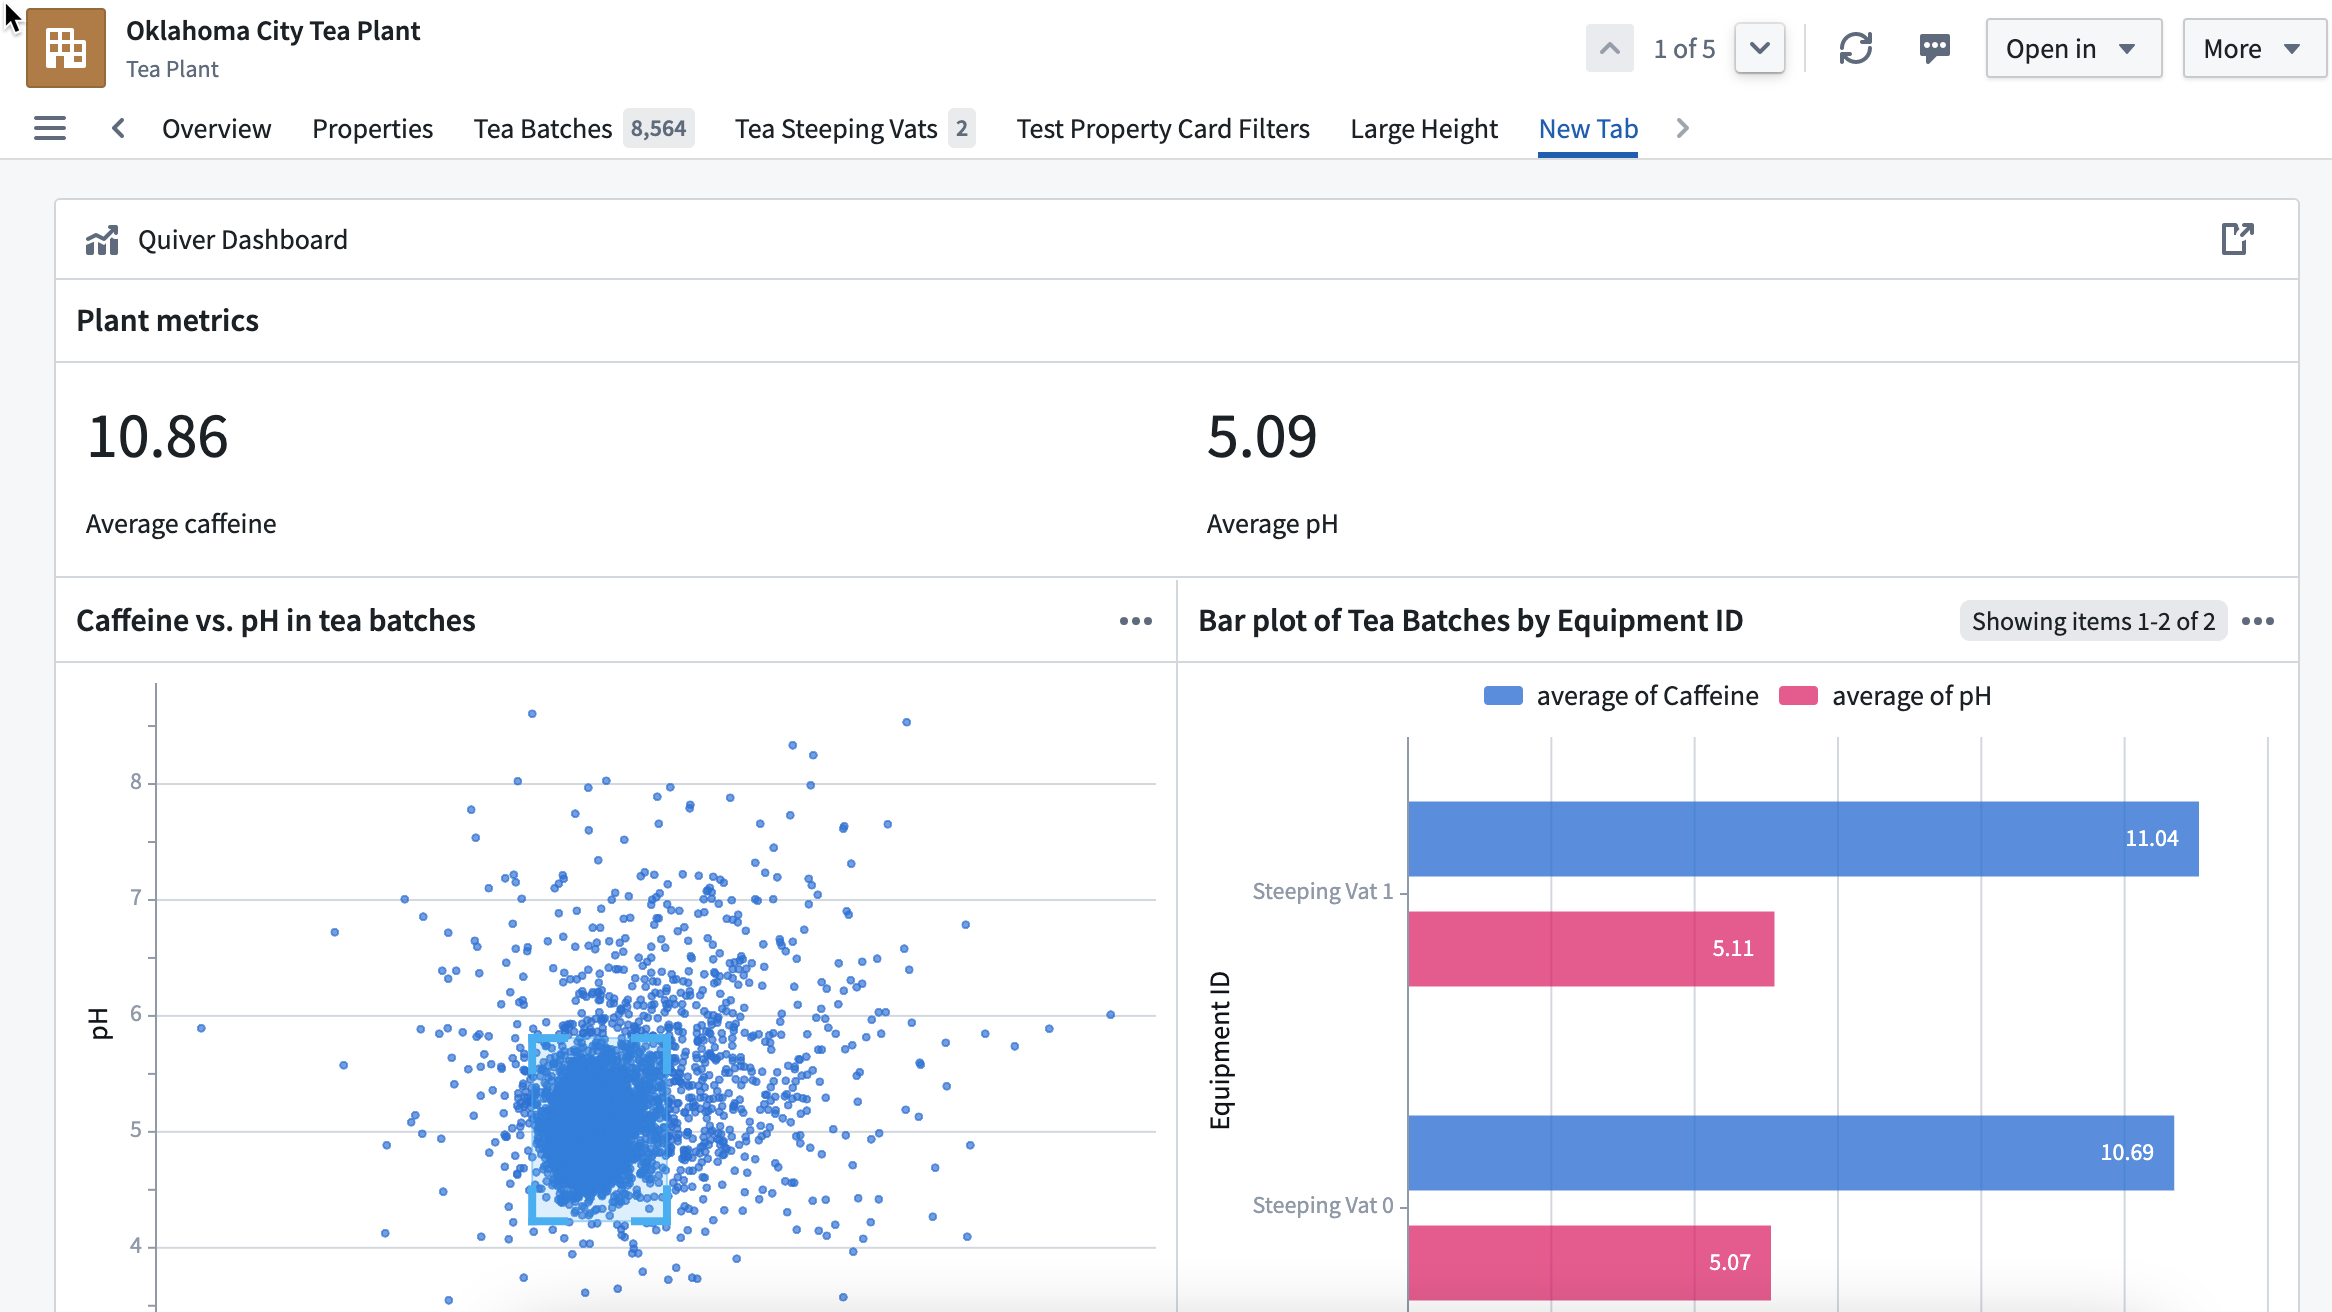
Task: Click the Steeping Vat 1 caffeine bar 11.04
Action: pyautogui.click(x=1803, y=838)
